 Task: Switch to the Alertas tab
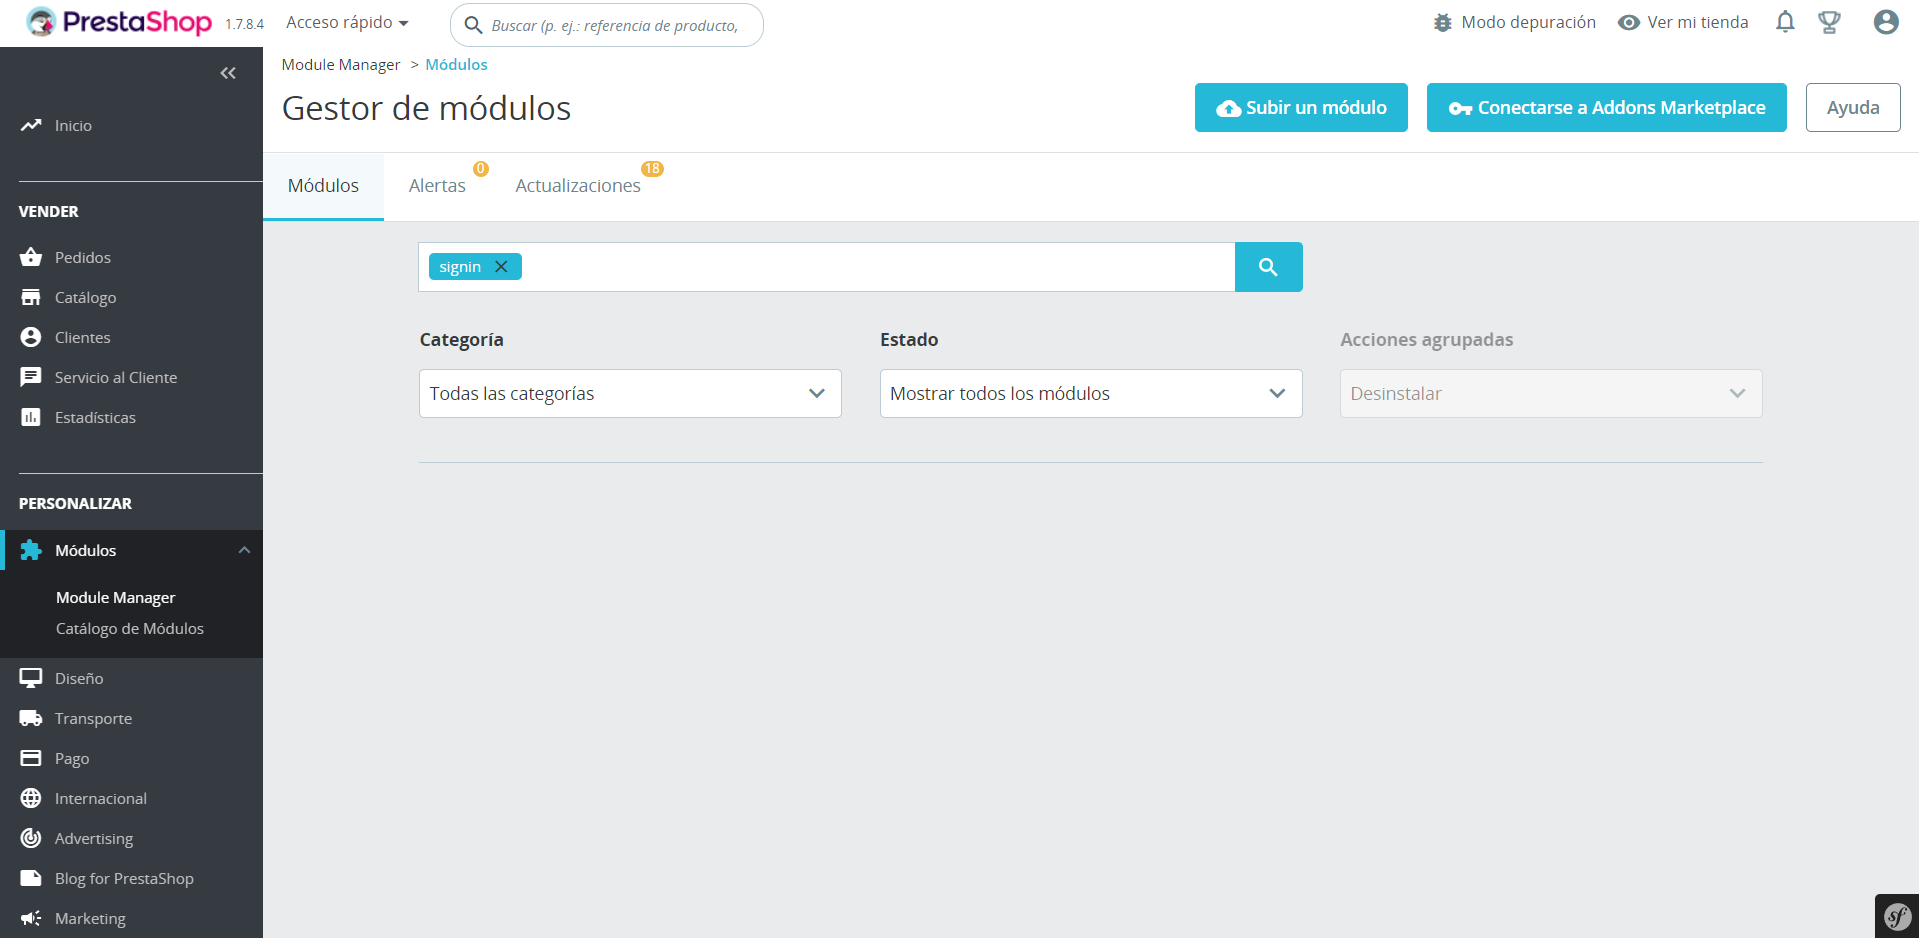(437, 186)
